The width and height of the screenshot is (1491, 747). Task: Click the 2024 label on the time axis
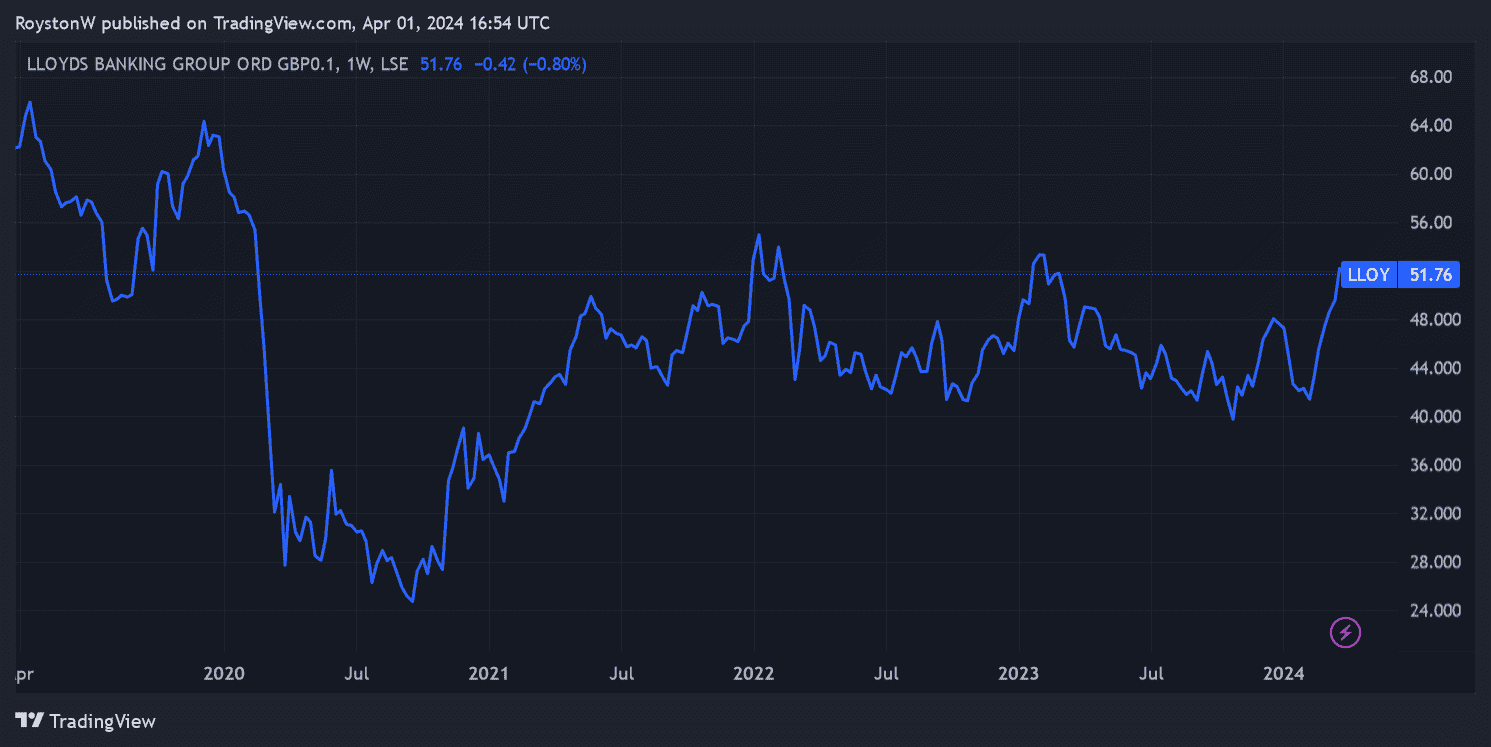click(x=1283, y=674)
